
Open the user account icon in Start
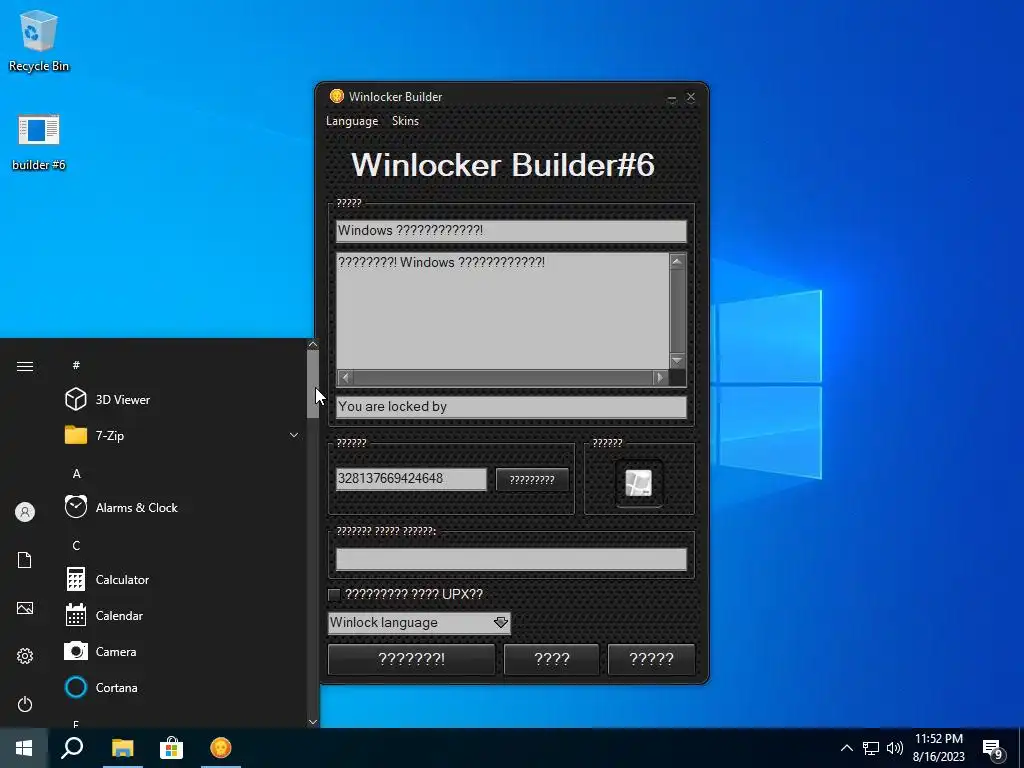click(25, 512)
